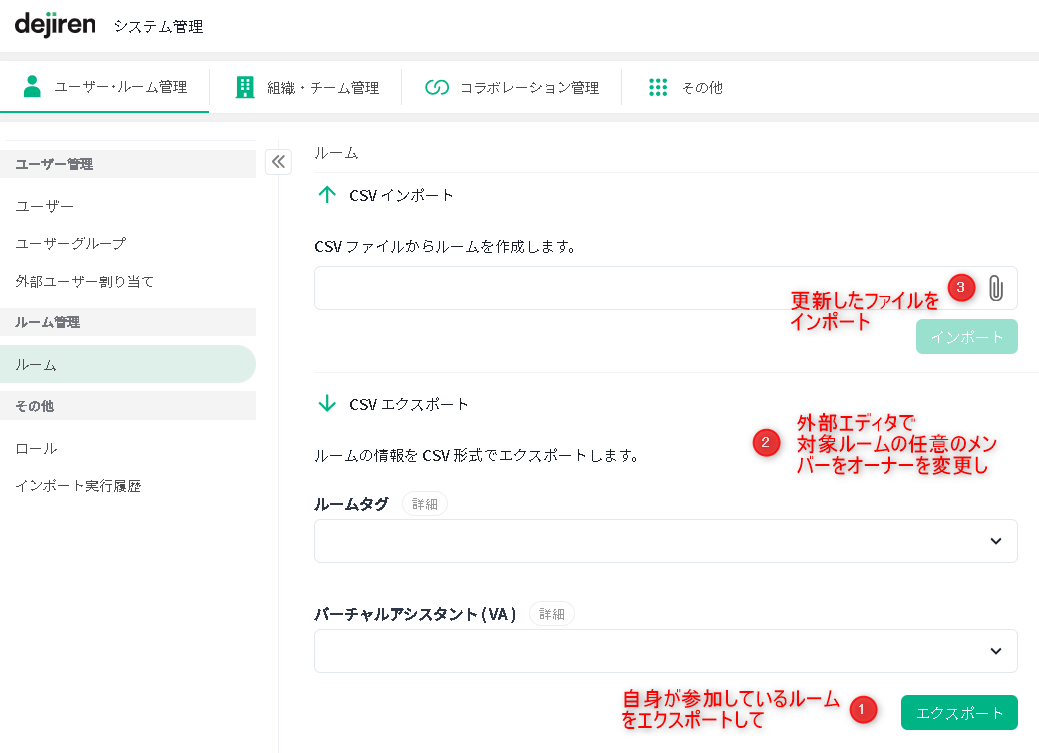Open その他 tab with grid icon
Image resolution: width=1039 pixels, height=753 pixels.
[685, 88]
